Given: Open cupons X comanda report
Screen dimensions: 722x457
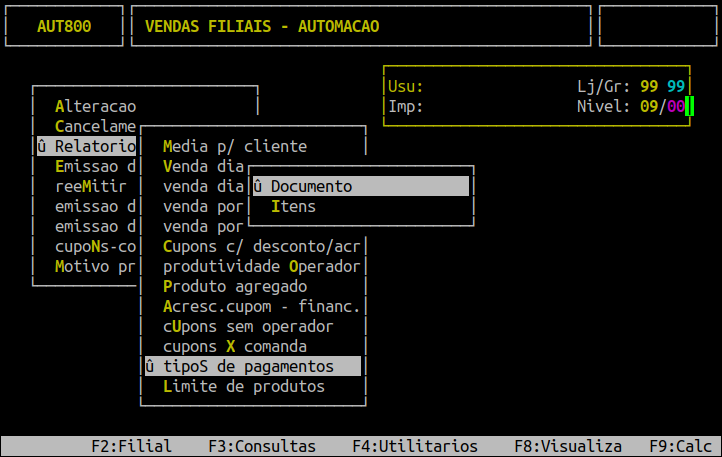Looking at the screenshot, I should (x=235, y=346).
